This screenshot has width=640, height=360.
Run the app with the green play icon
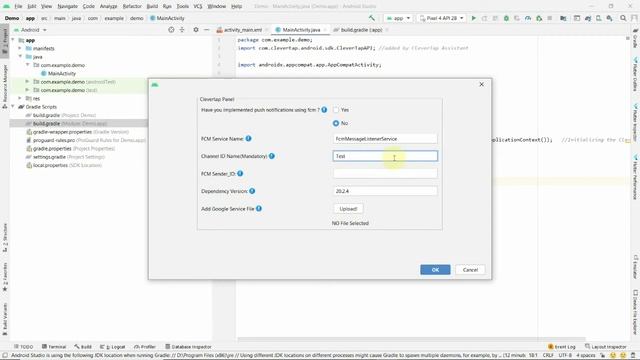point(473,18)
